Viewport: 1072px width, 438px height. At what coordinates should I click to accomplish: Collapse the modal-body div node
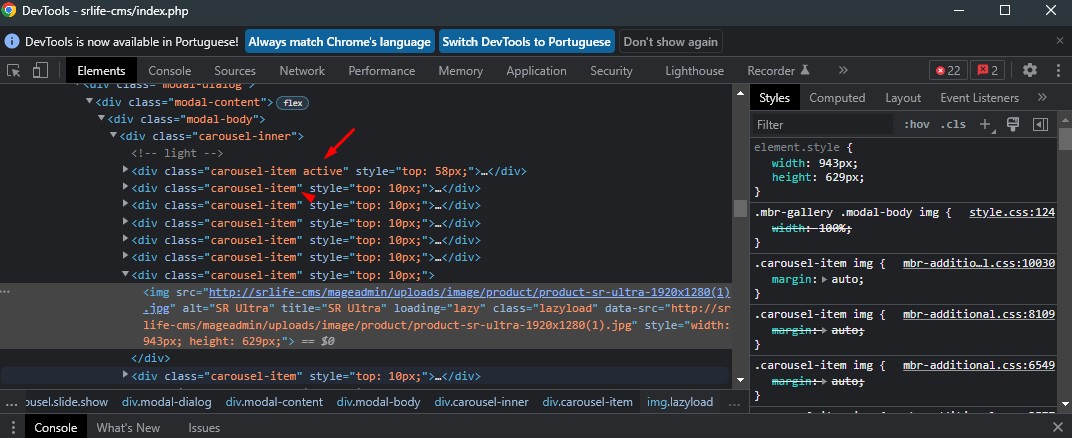pyautogui.click(x=102, y=118)
